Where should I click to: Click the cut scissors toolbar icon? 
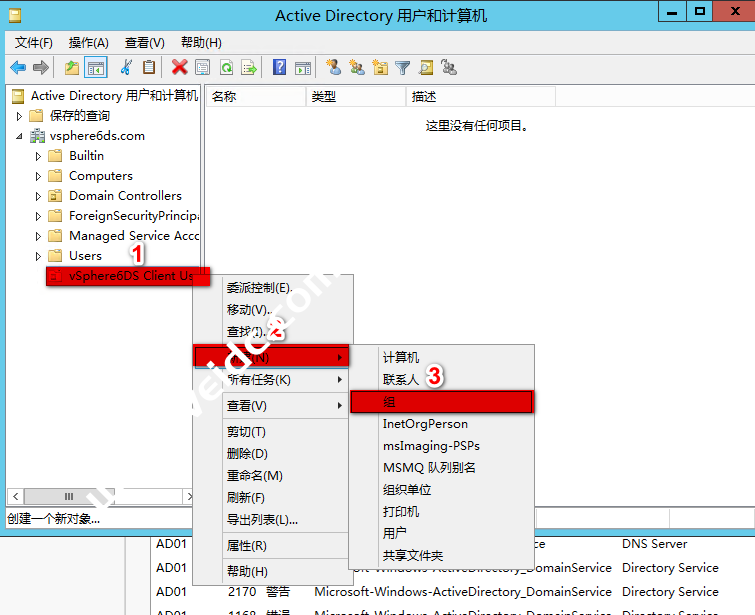126,67
